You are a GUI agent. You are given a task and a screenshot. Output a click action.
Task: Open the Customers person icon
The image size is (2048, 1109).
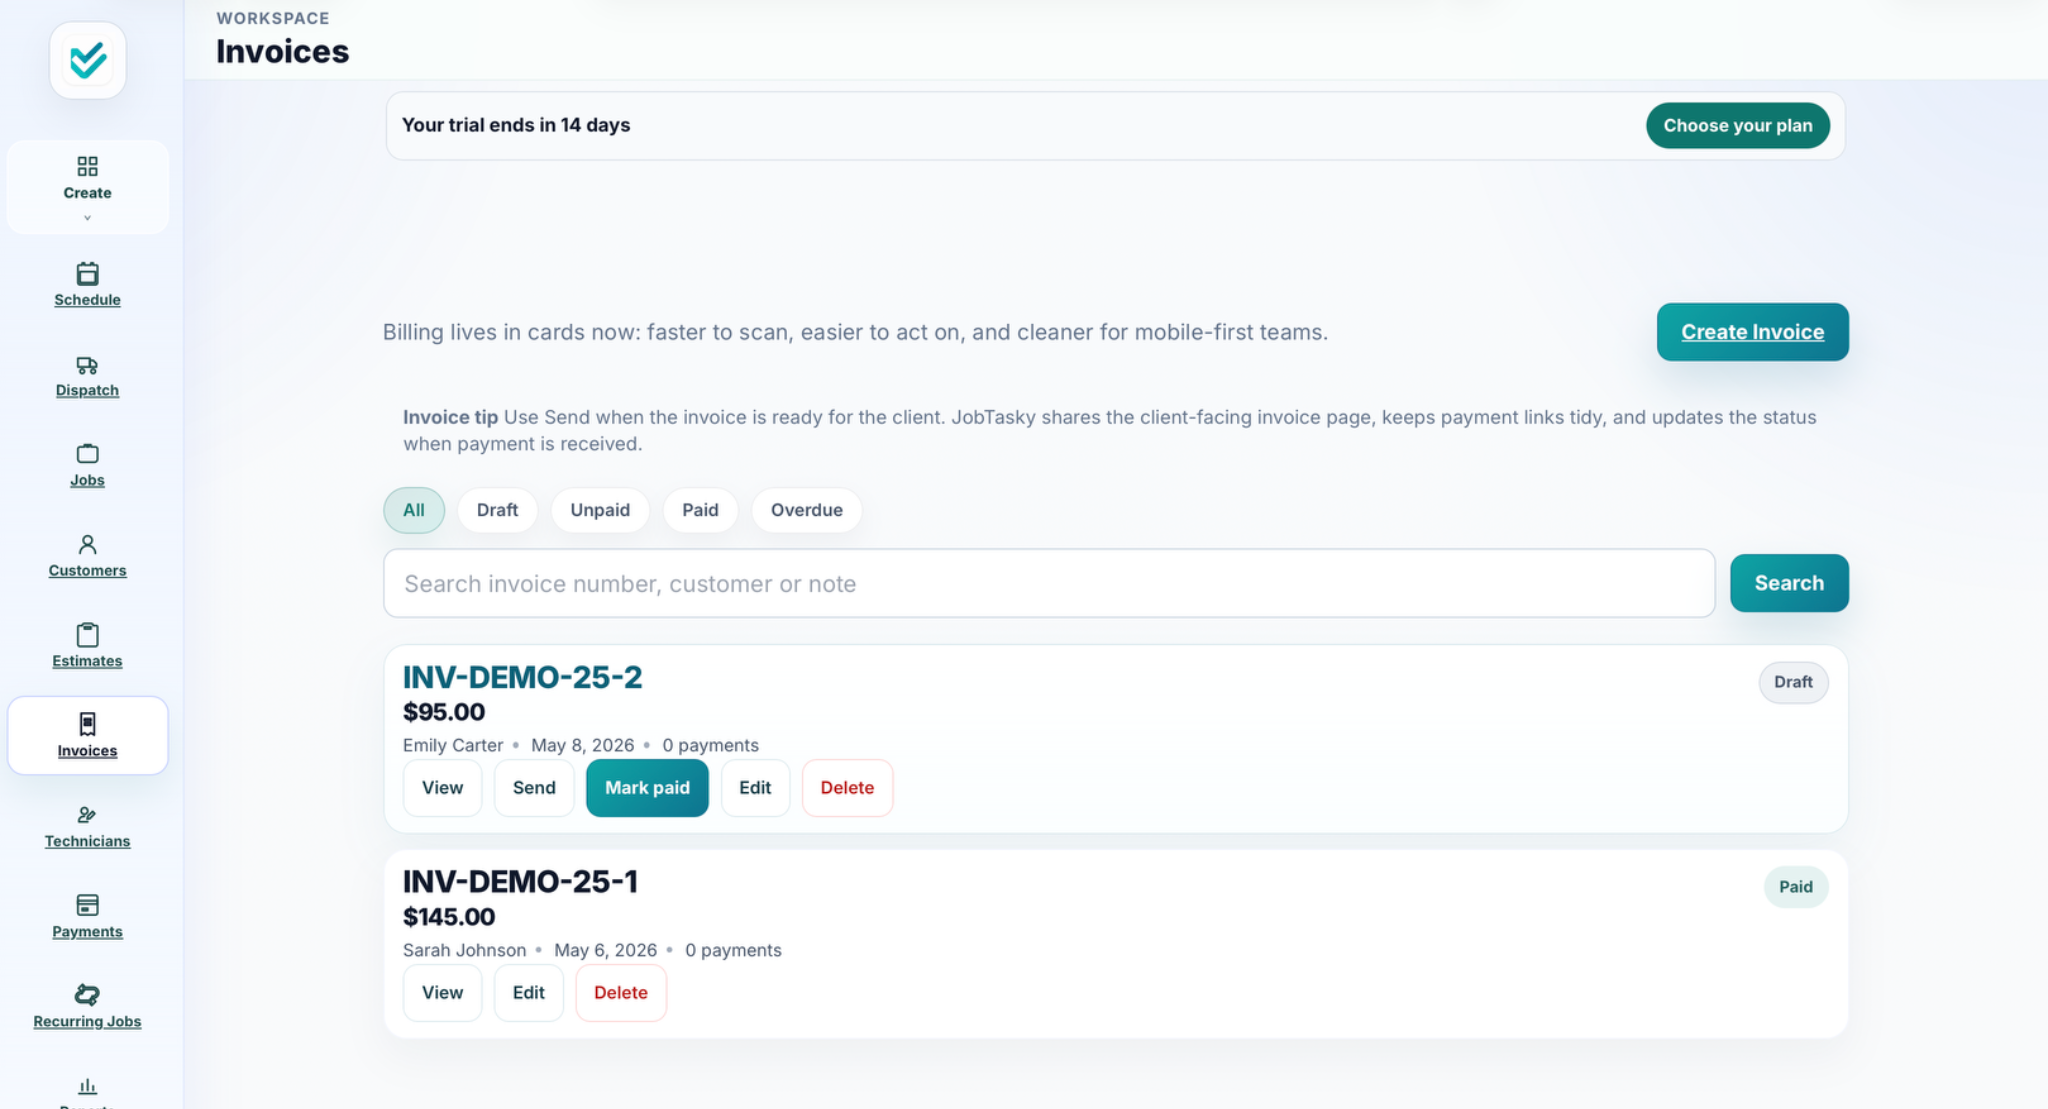tap(88, 545)
